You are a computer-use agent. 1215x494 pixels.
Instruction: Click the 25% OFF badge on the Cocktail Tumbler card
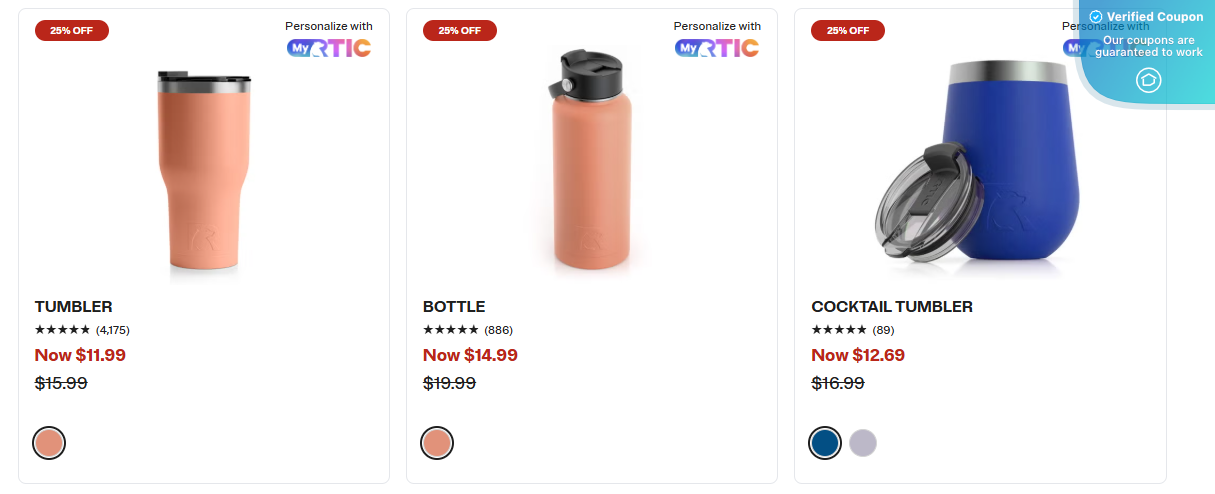pos(848,30)
